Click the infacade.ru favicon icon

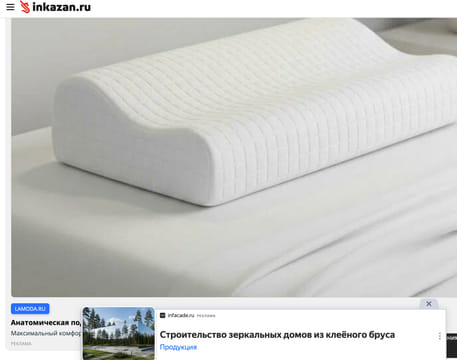pos(163,315)
